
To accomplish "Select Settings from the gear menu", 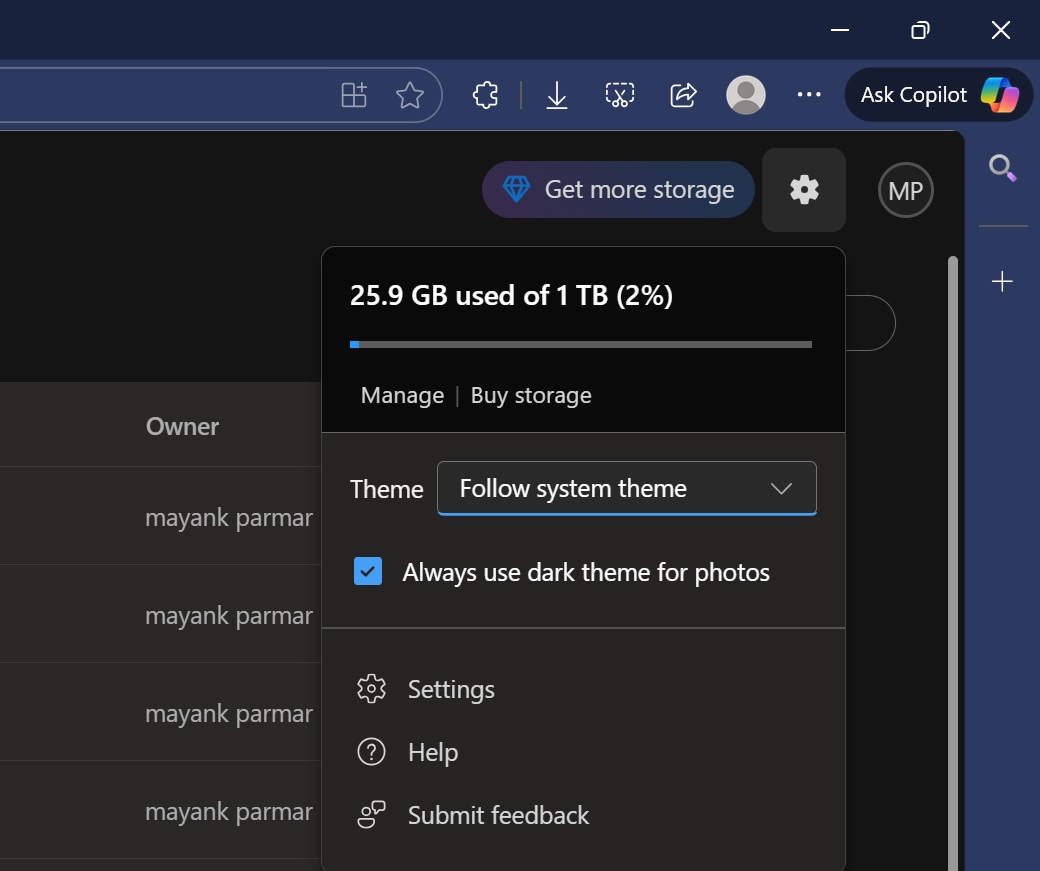I will 450,690.
